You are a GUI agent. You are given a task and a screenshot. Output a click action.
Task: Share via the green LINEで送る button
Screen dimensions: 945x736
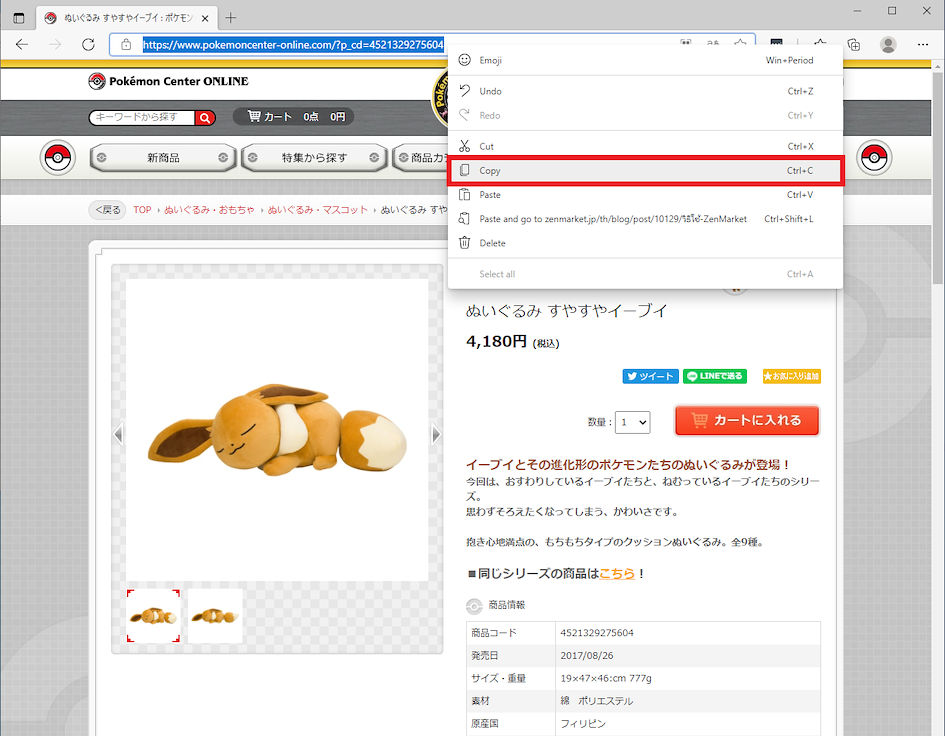click(x=715, y=376)
